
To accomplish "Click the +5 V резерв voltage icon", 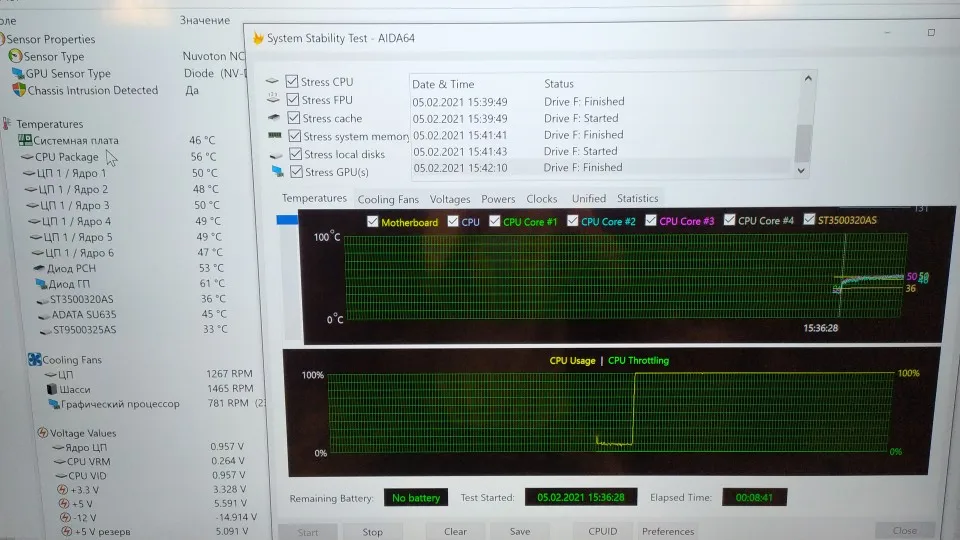I will click(x=67, y=531).
